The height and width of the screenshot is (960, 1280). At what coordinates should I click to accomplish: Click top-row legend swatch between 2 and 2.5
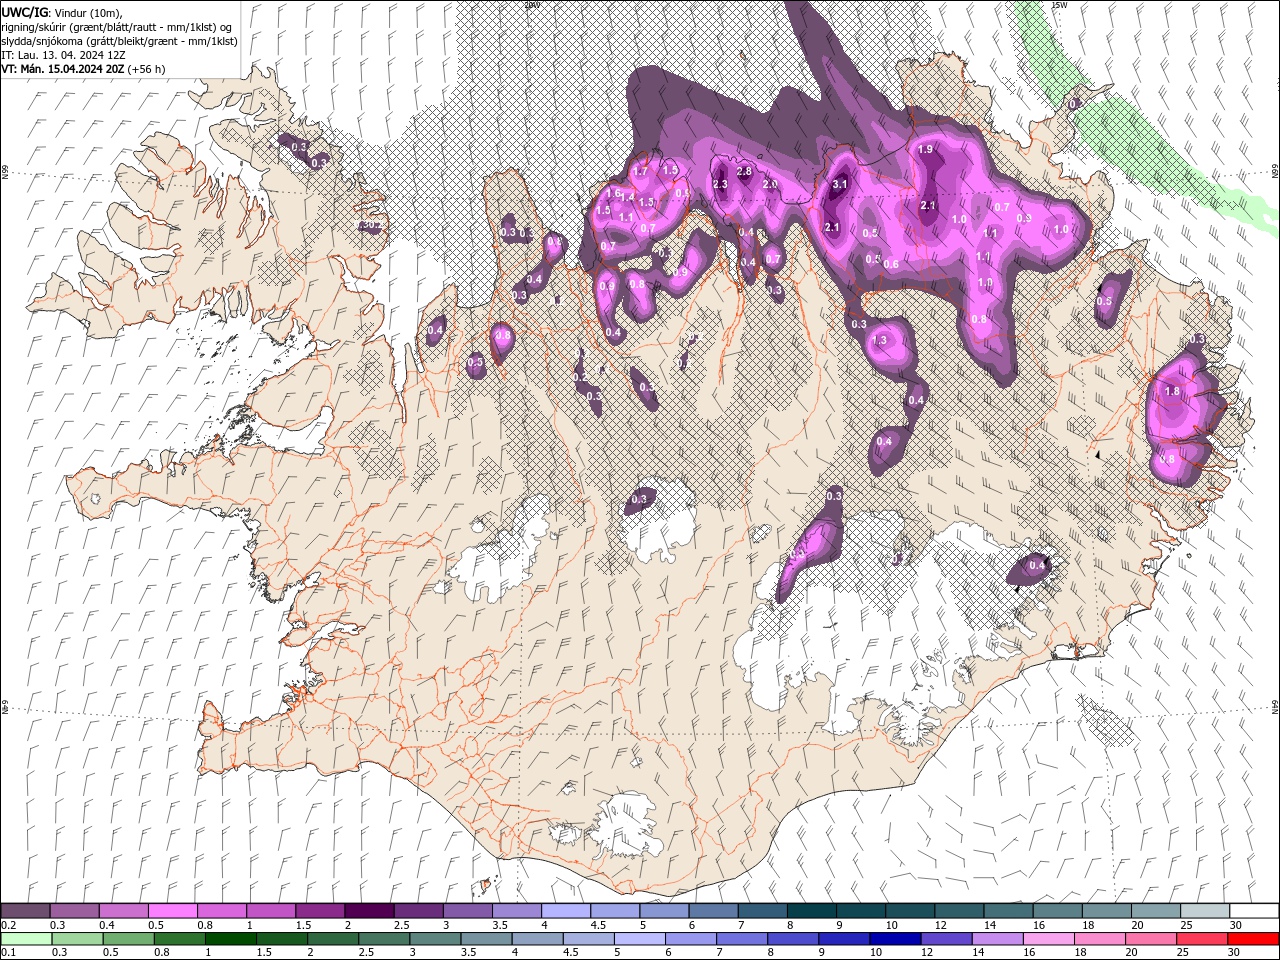[x=368, y=911]
